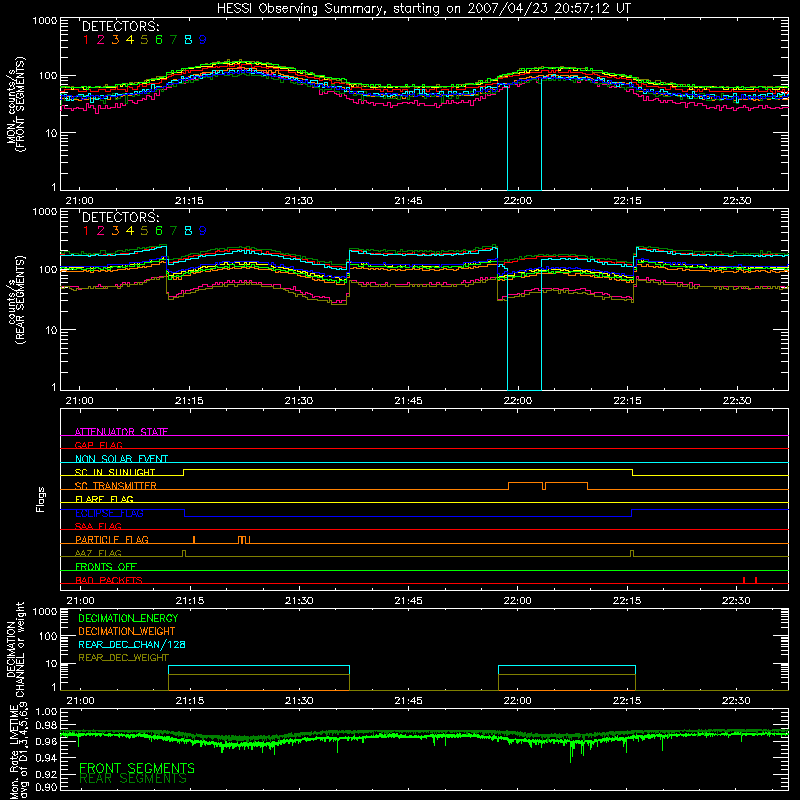Click FRONT SEGMENTS legend in livetime plot
The image size is (800, 800).
pyautogui.click(x=137, y=768)
